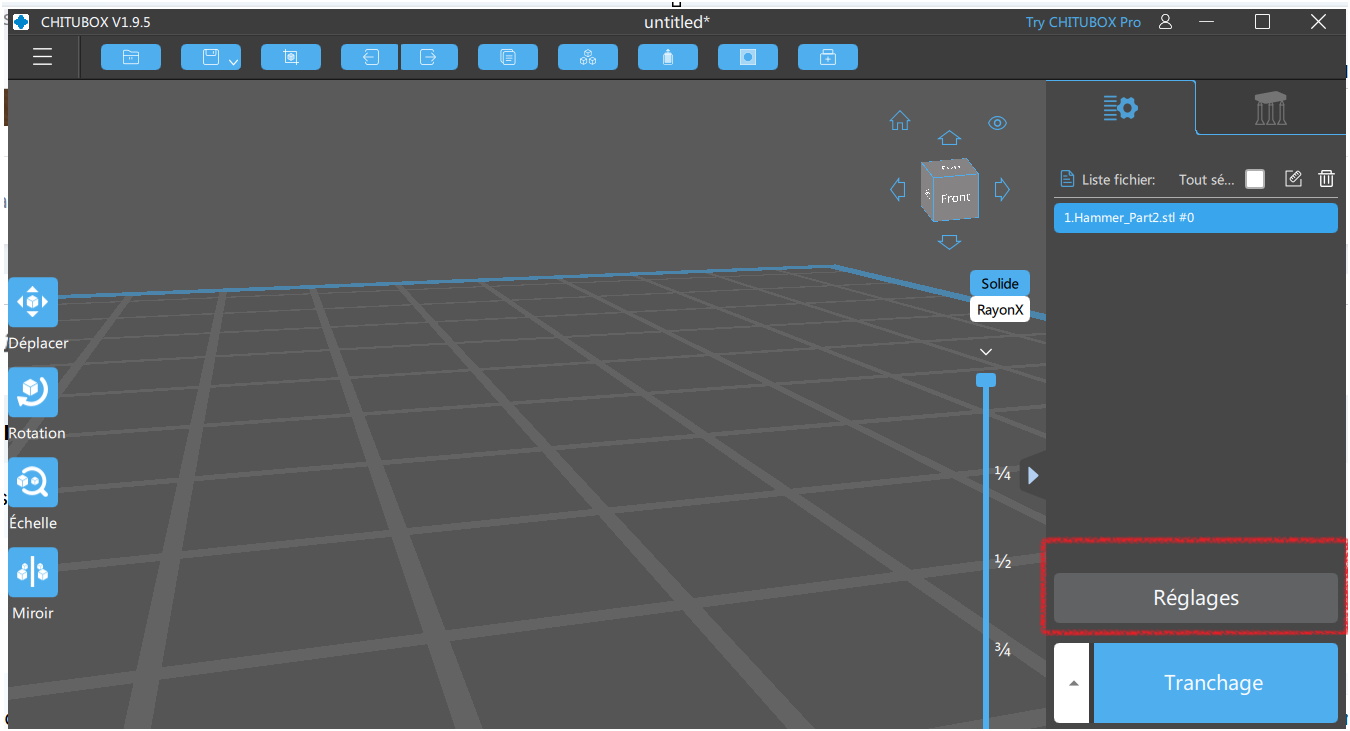Tick the Tout sélectionner checkbox
This screenshot has width=1350, height=731.
(x=1254, y=179)
